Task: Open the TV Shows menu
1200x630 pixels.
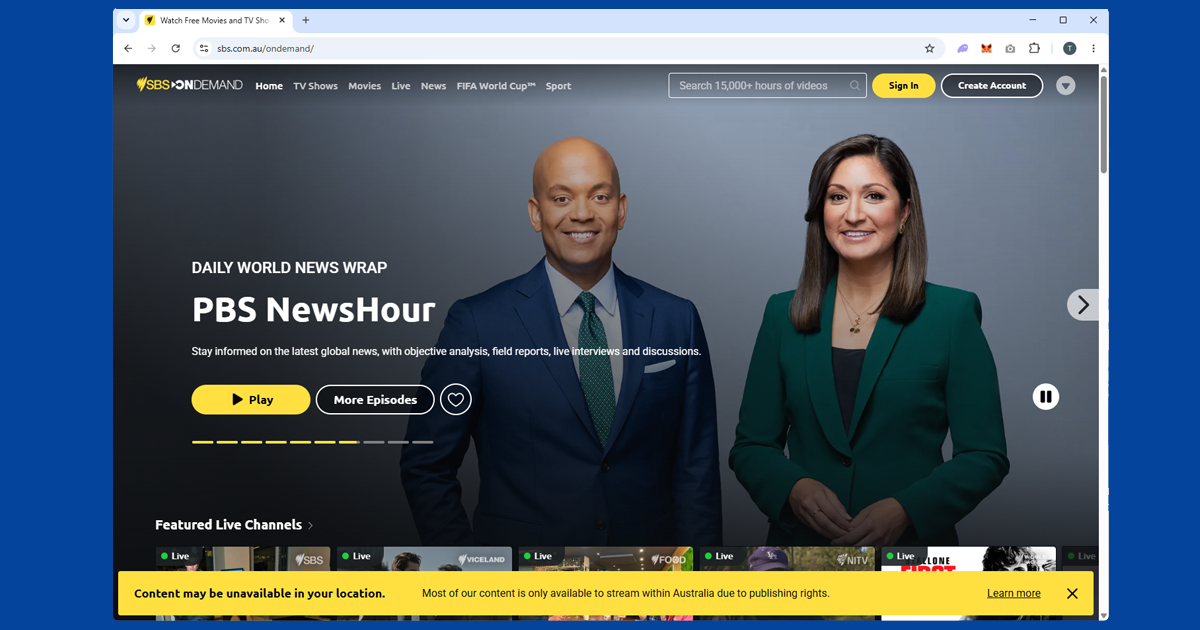Action: pos(315,86)
